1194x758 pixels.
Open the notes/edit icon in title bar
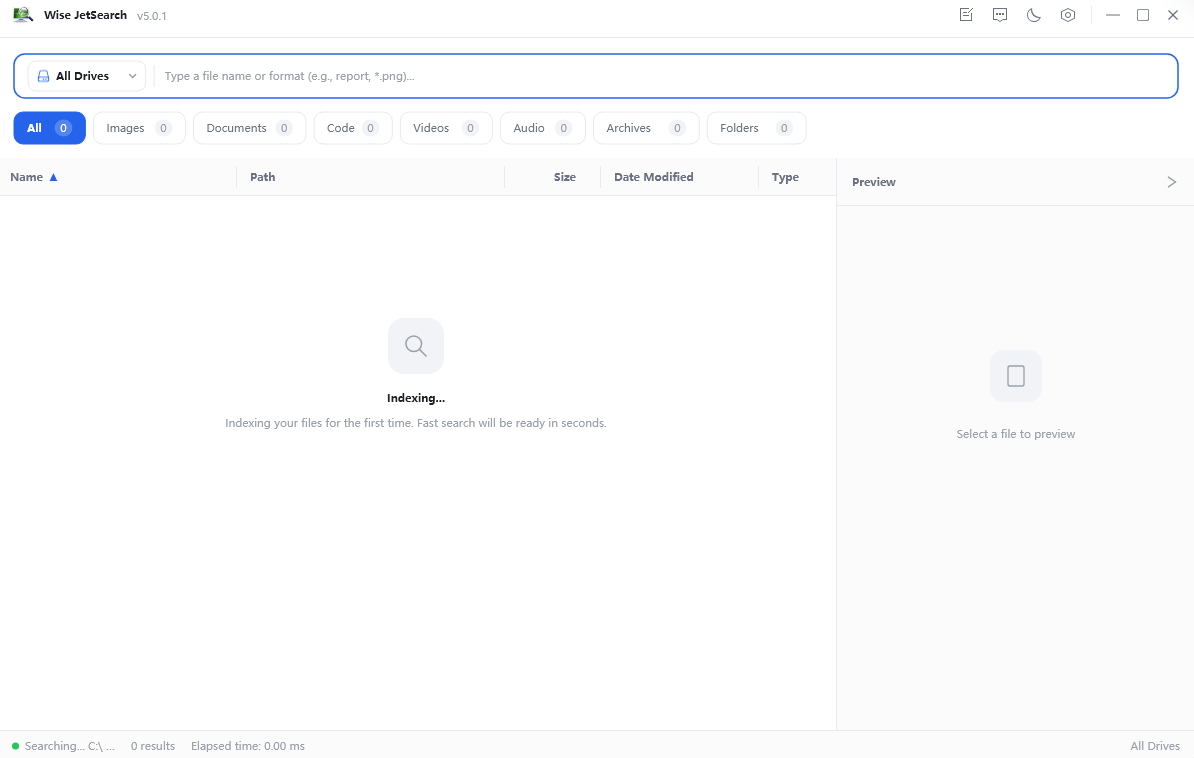tap(966, 14)
